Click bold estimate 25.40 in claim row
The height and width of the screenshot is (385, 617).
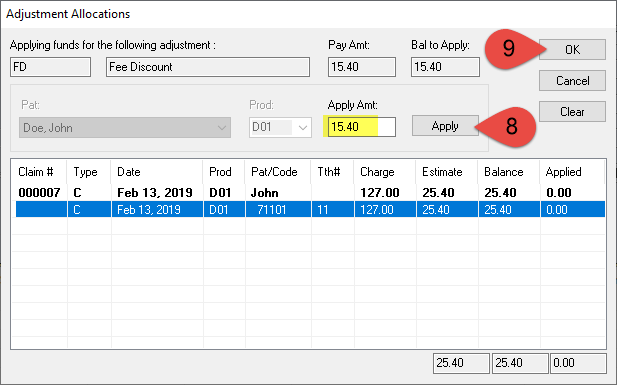point(438,193)
